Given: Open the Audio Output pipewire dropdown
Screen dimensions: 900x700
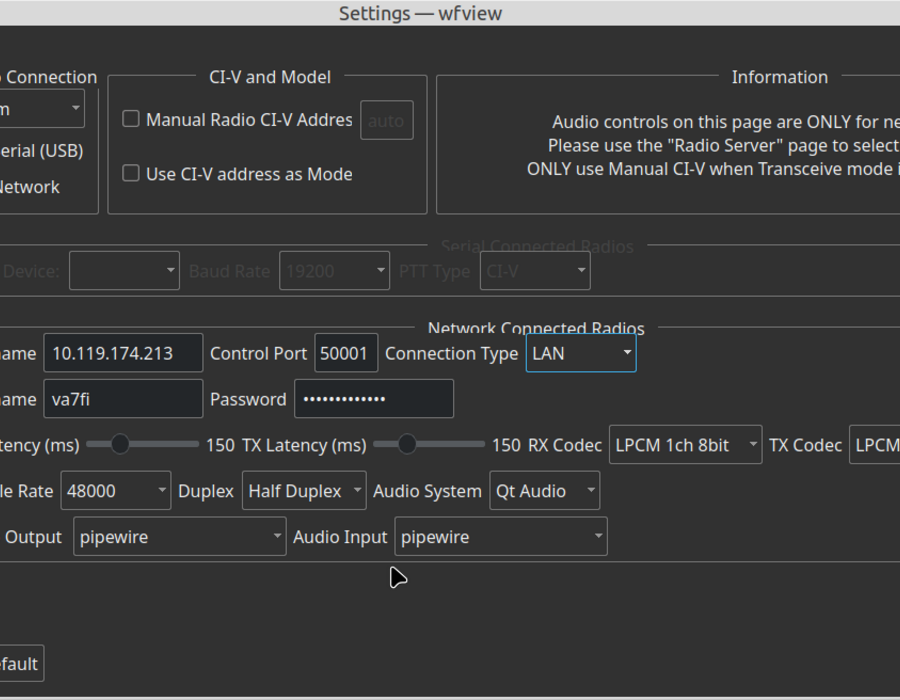Looking at the screenshot, I should [180, 536].
